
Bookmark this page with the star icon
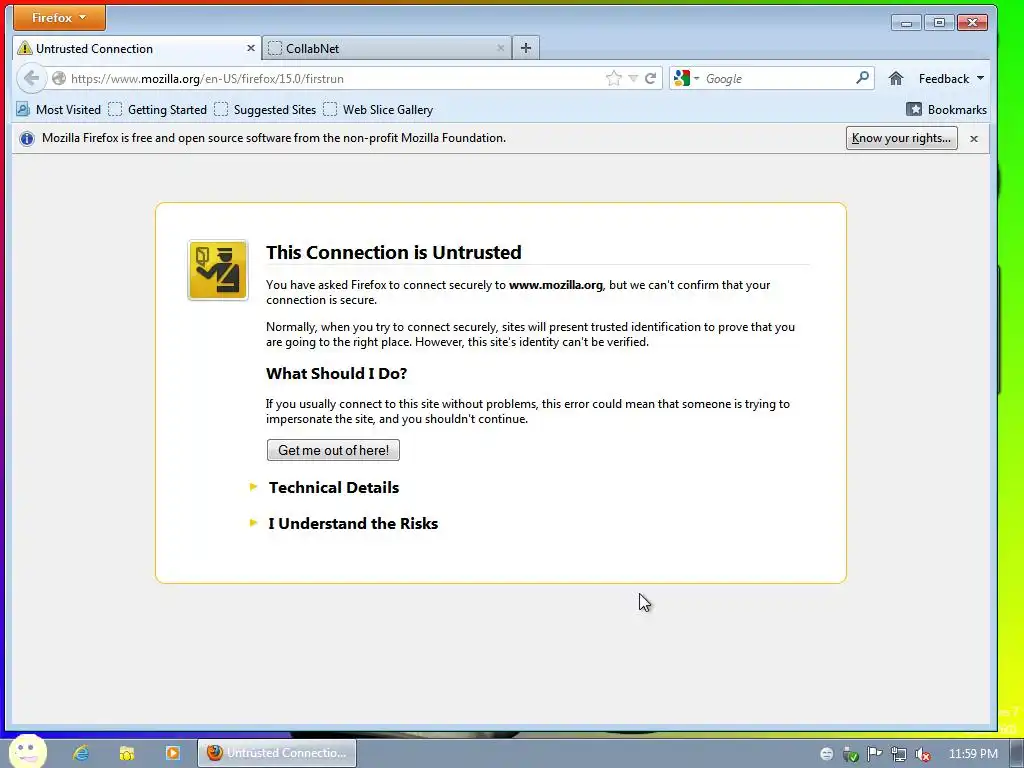pyautogui.click(x=614, y=78)
